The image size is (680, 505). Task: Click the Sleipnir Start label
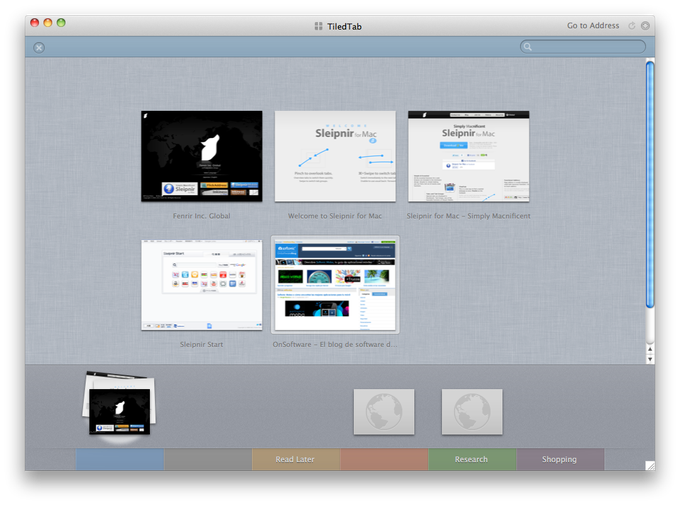202,344
